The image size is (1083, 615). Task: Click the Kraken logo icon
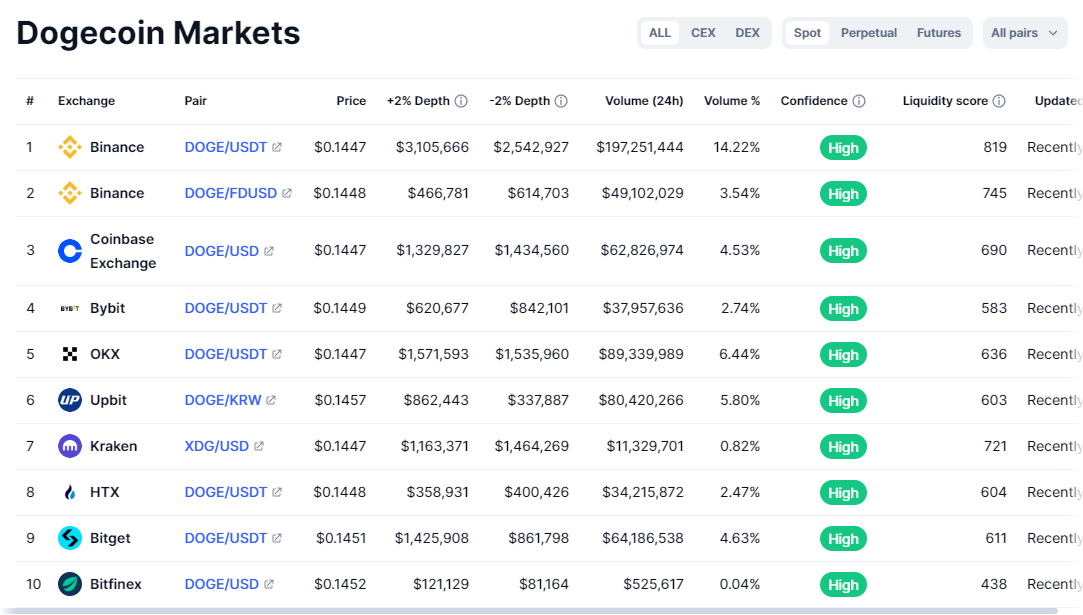pos(70,446)
